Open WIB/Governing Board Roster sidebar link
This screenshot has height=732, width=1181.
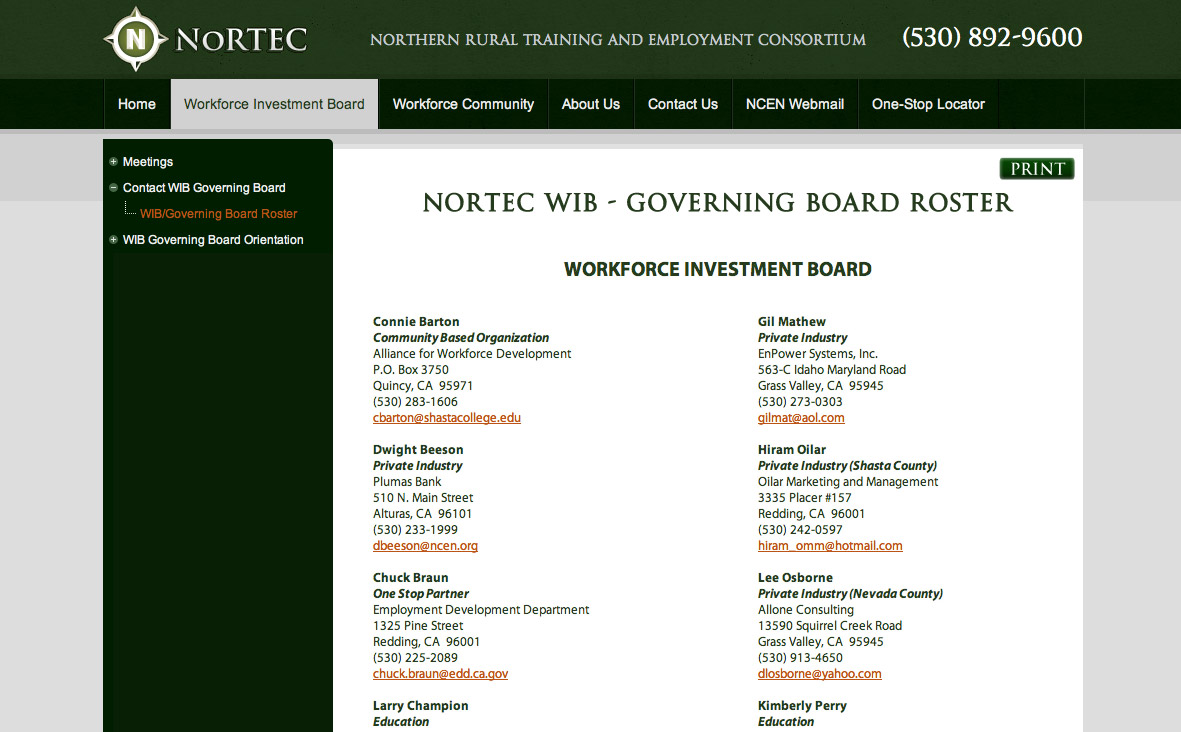(218, 214)
